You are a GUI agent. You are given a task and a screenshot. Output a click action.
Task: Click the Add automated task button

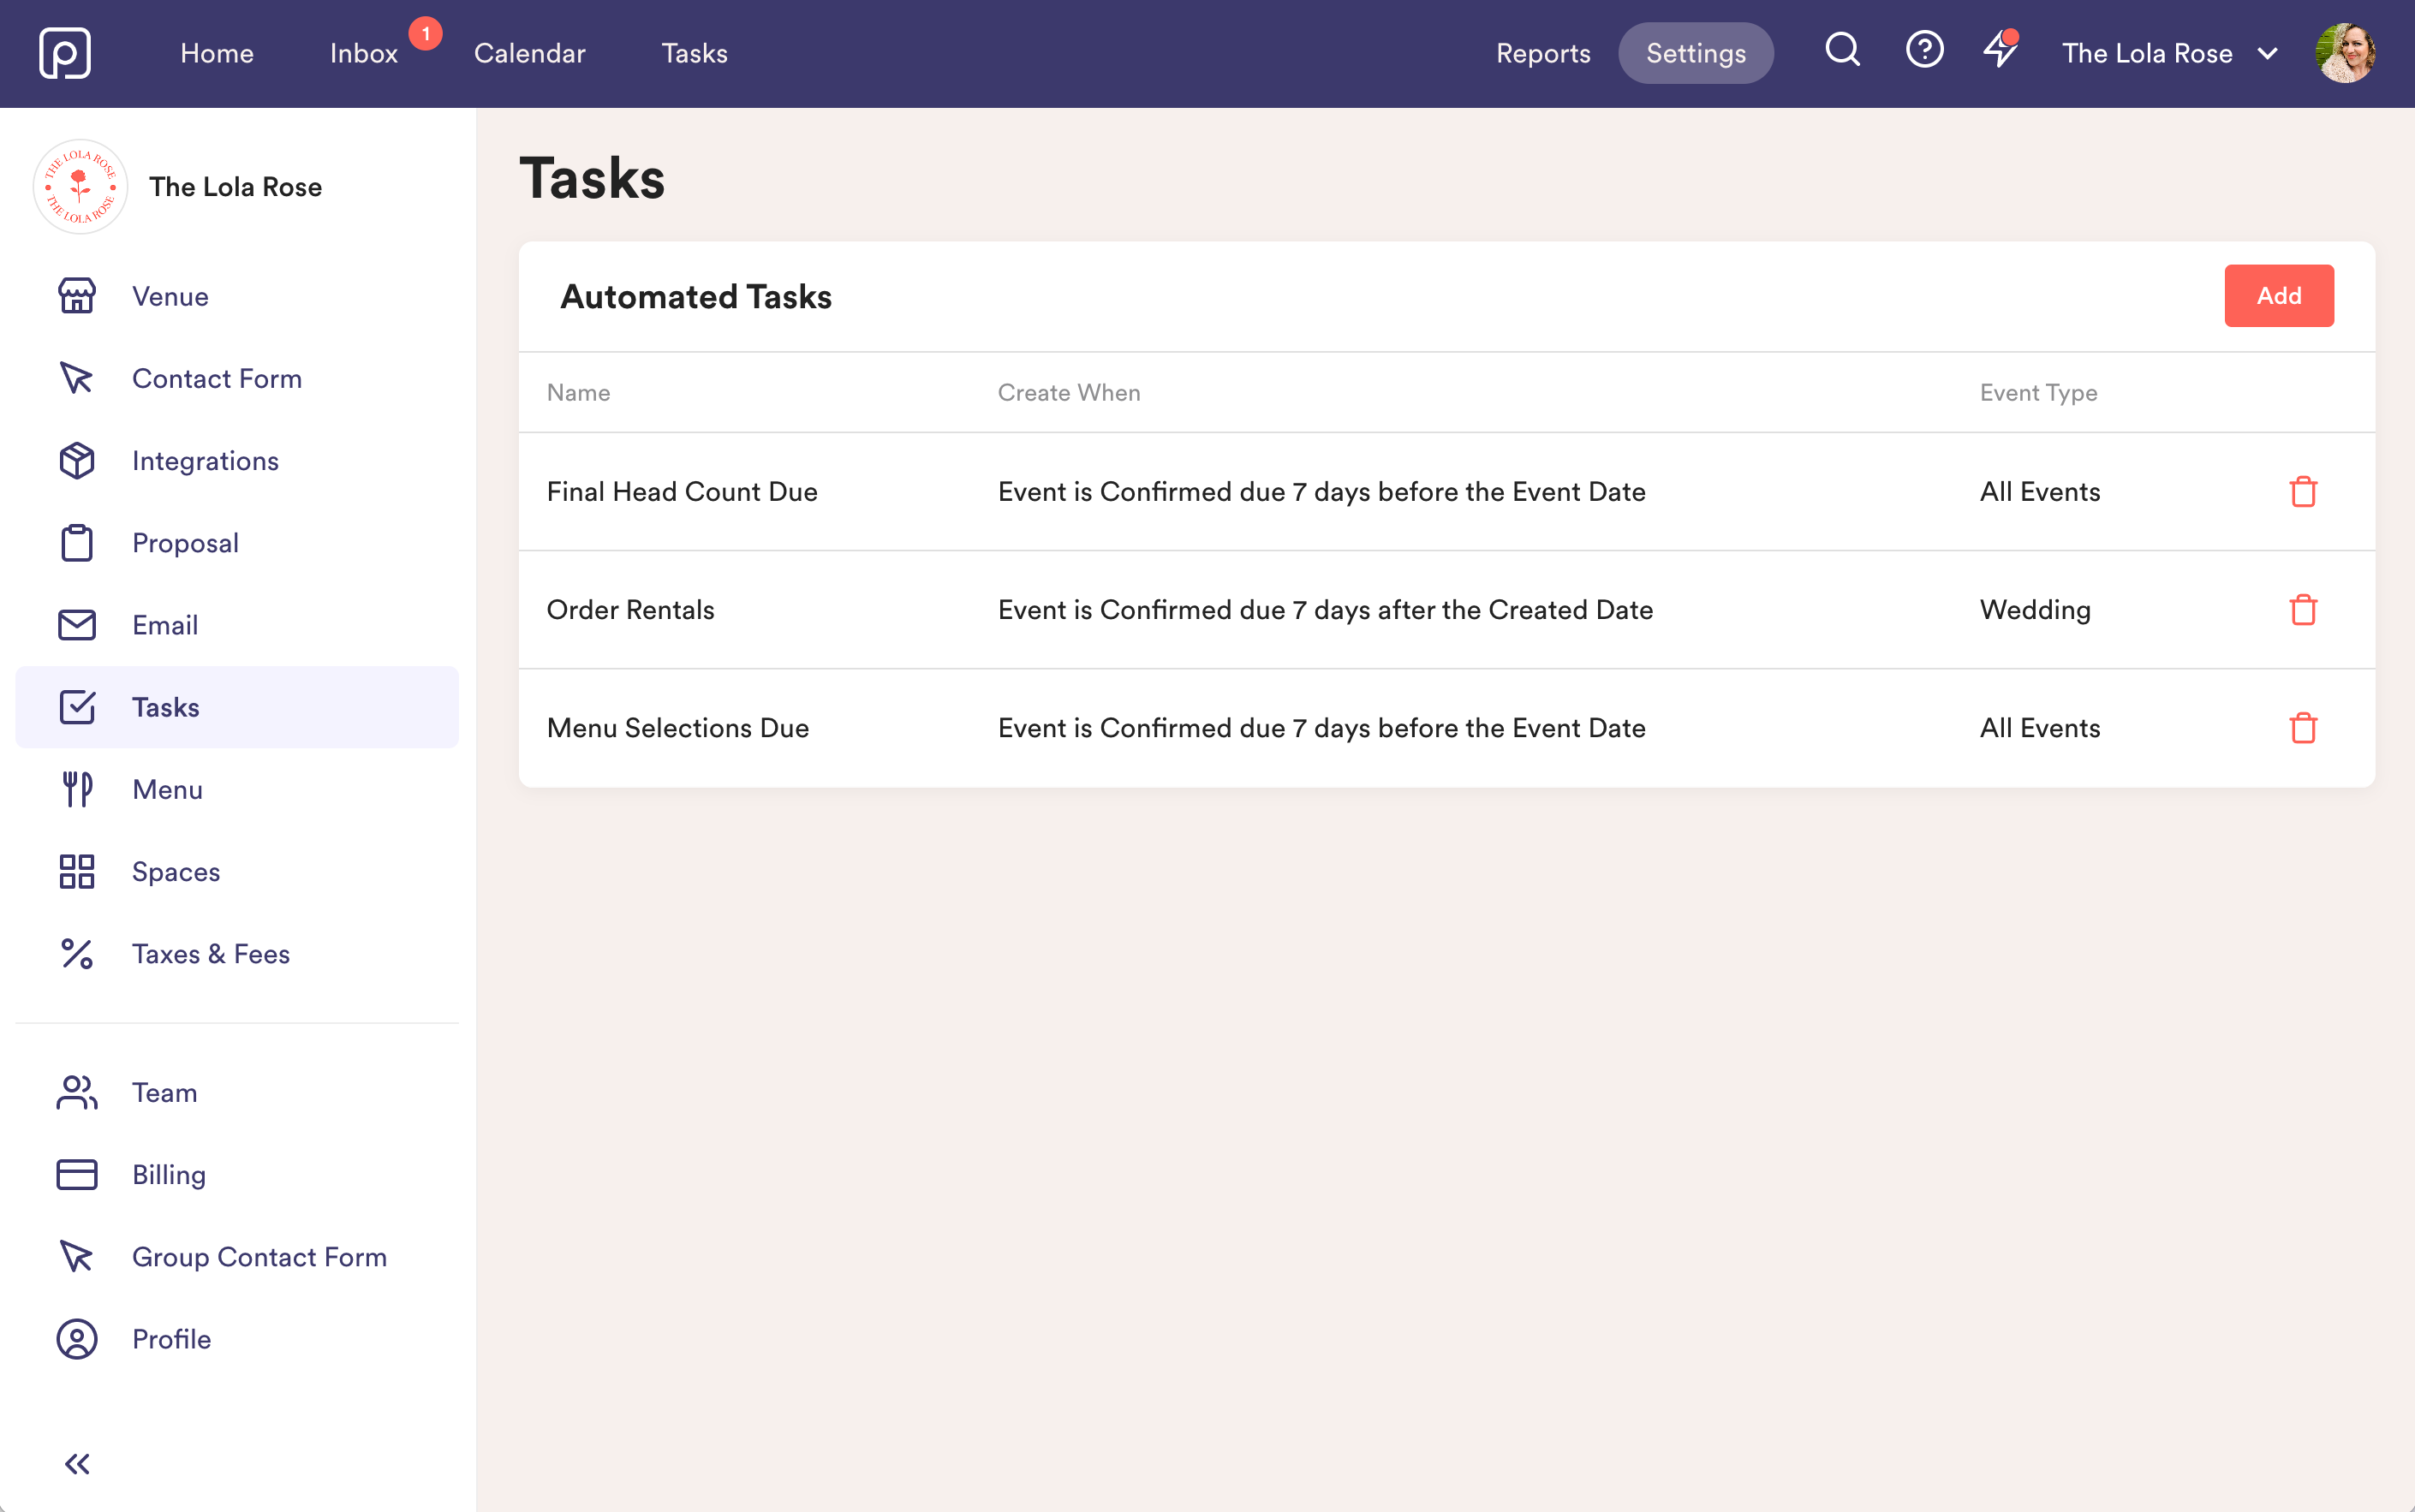[2278, 296]
